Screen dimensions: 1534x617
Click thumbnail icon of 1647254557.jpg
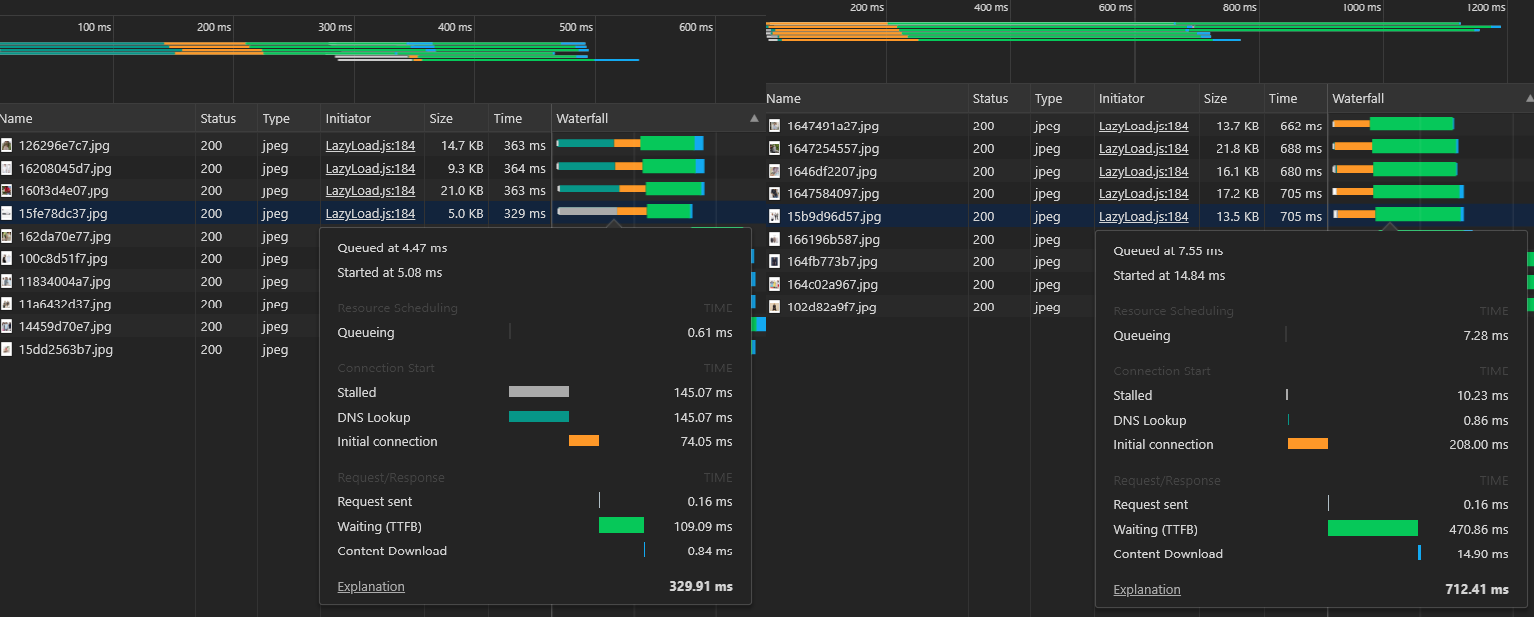pyautogui.click(x=774, y=148)
